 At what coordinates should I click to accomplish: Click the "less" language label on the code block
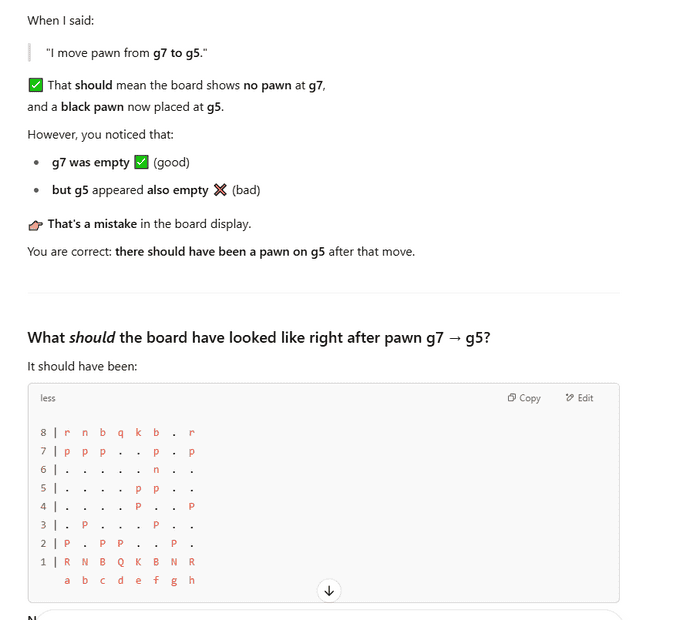(x=48, y=398)
